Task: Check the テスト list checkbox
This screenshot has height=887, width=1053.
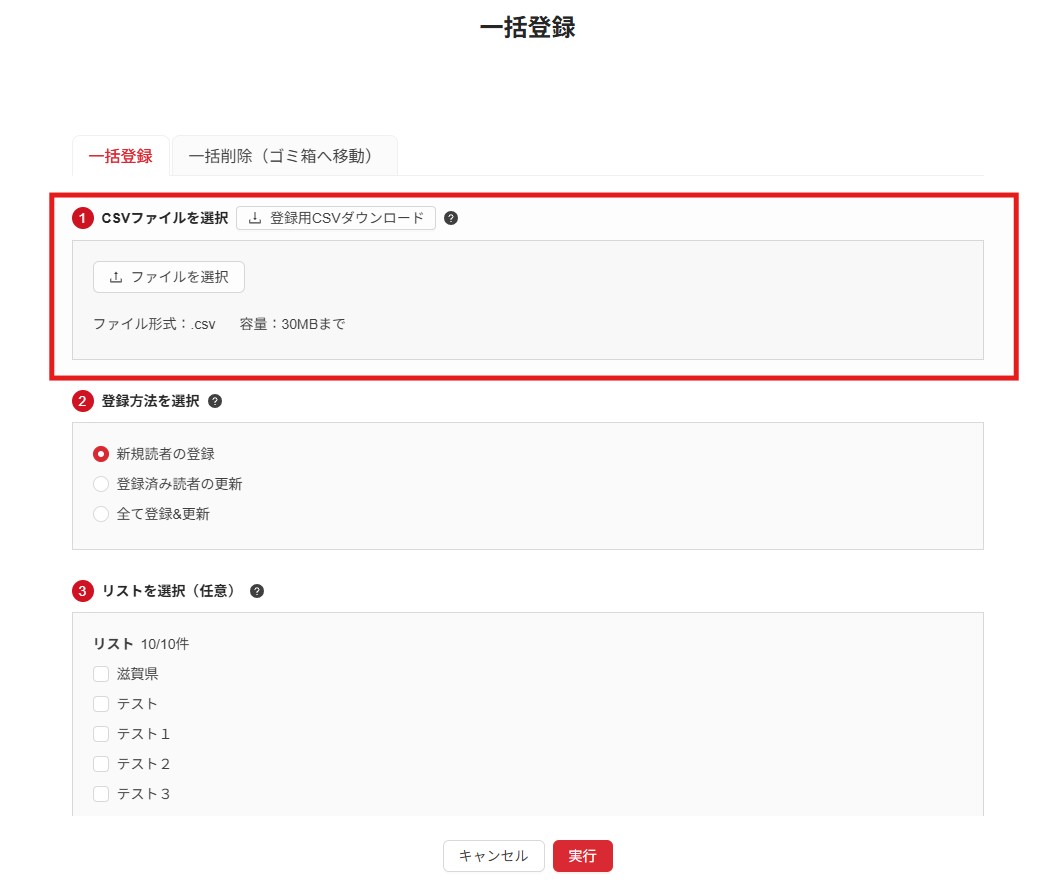Action: (x=101, y=704)
